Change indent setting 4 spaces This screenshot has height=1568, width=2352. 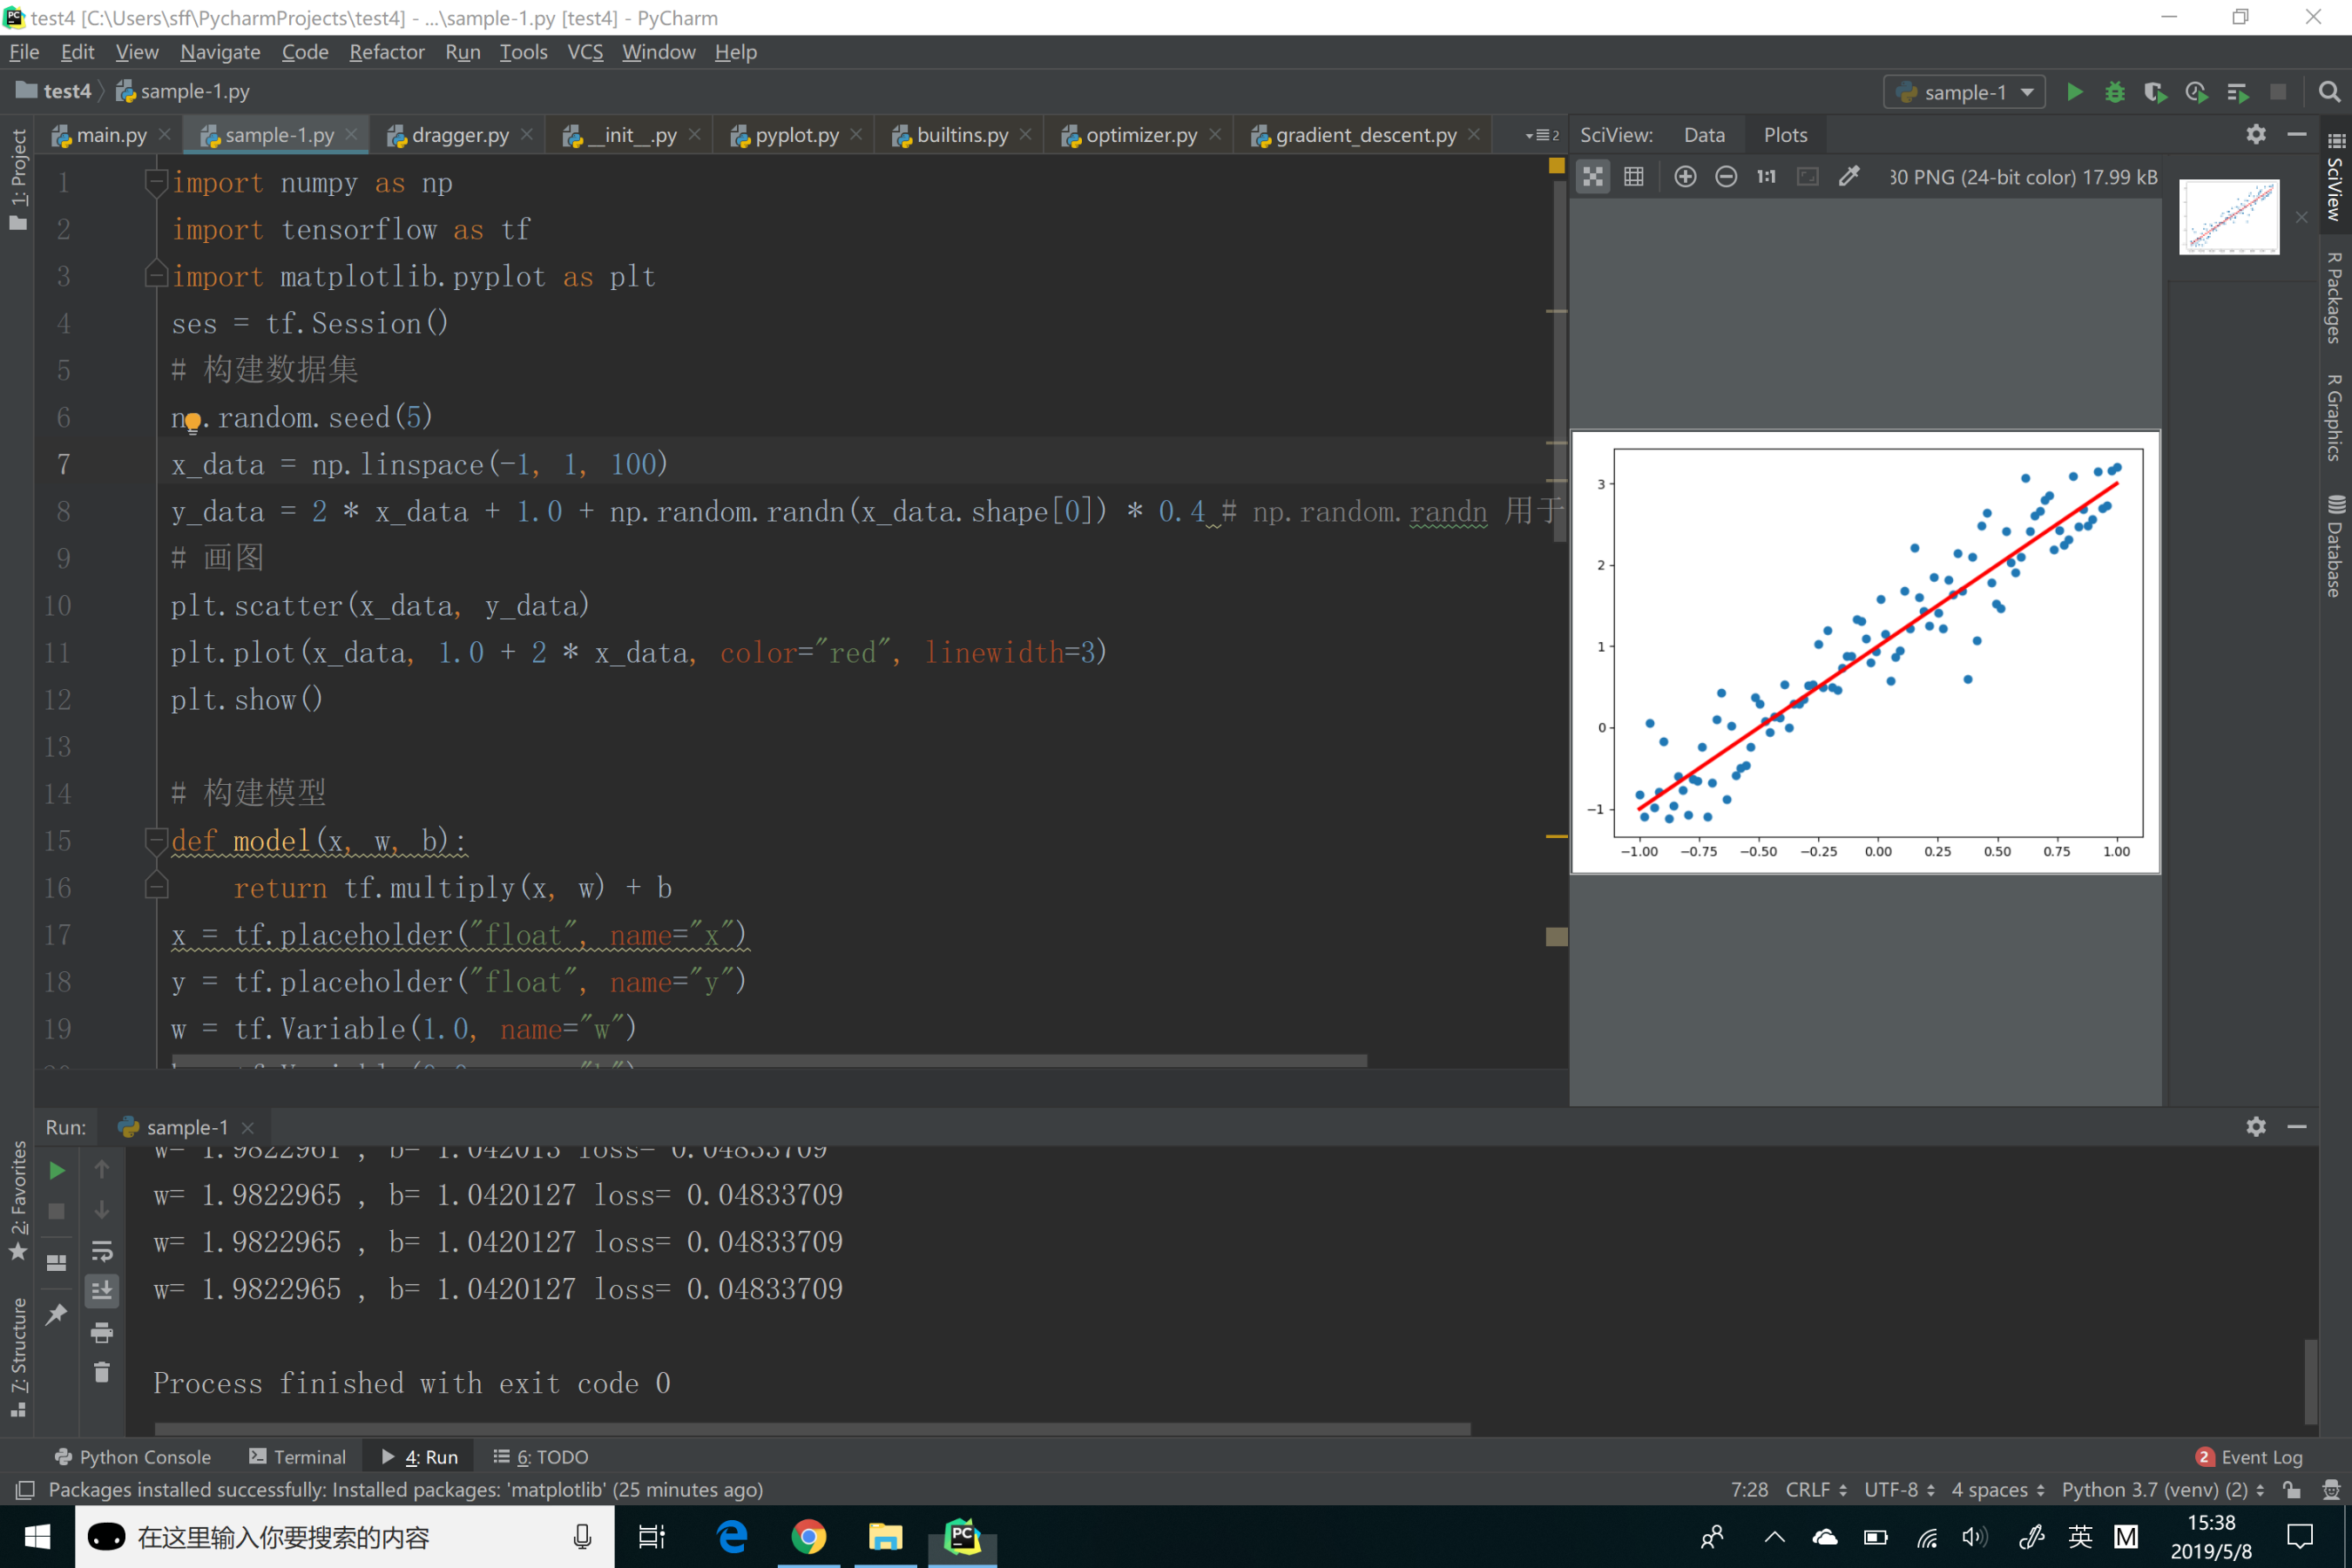1997,1490
